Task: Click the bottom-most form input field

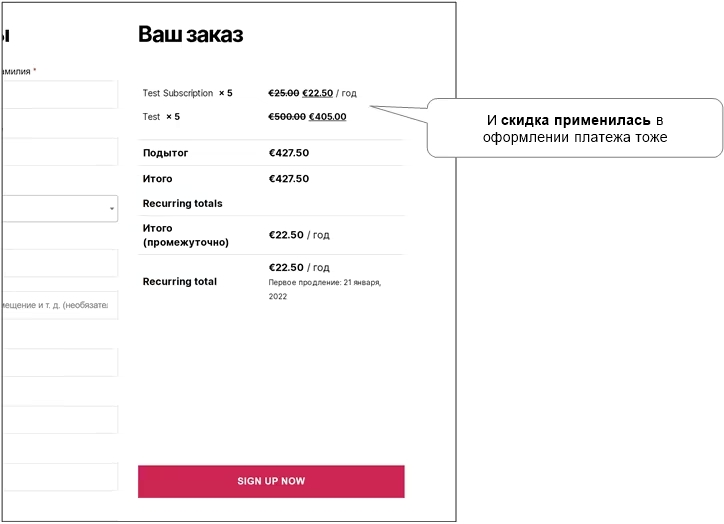Action: click(60, 477)
